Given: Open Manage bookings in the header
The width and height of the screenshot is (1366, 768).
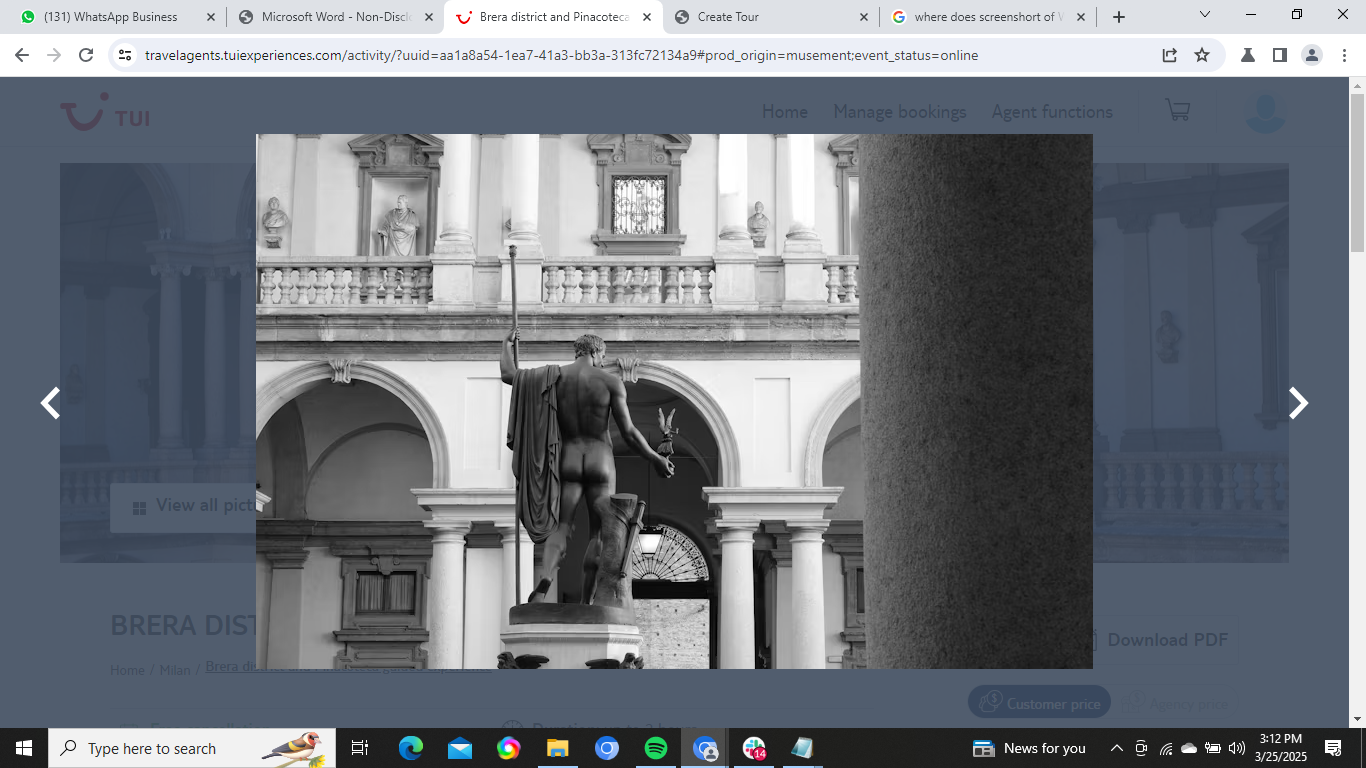Looking at the screenshot, I should click(900, 112).
